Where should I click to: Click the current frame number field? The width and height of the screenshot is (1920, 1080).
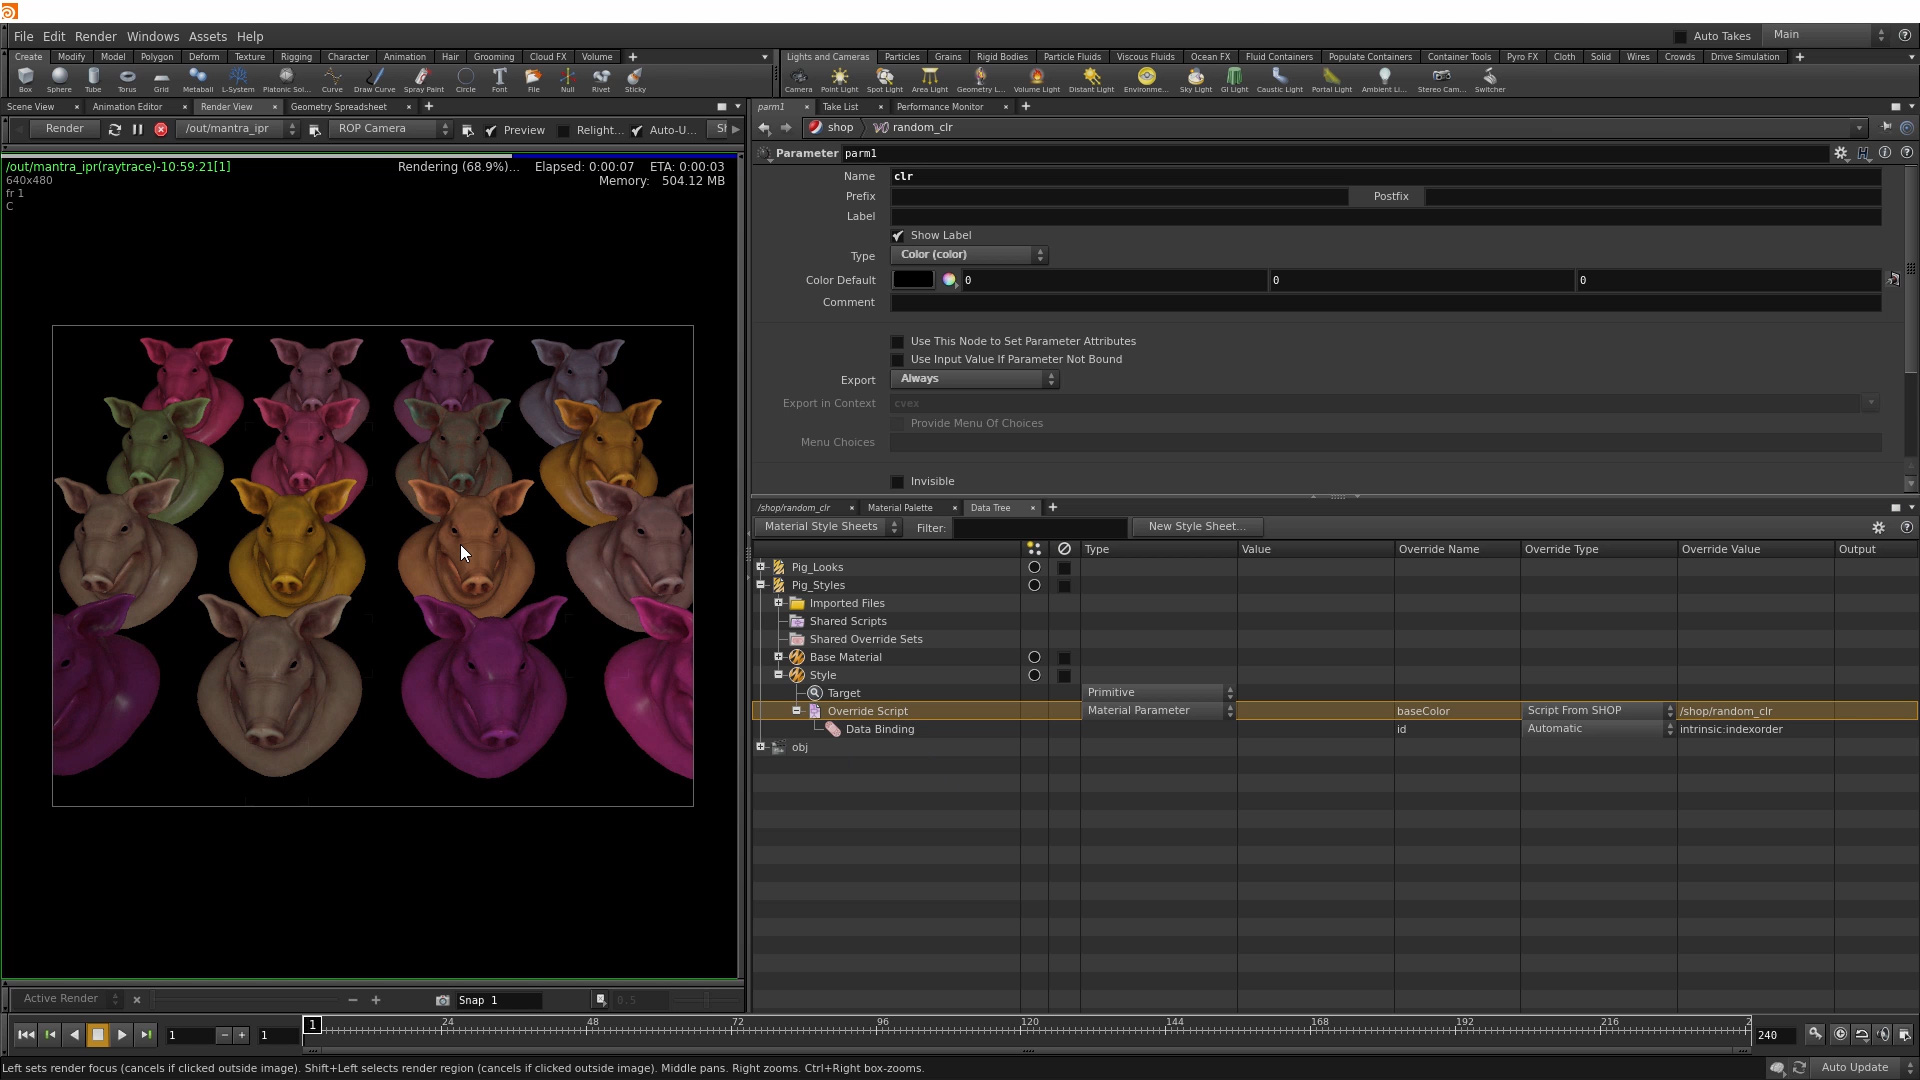pyautogui.click(x=190, y=1035)
